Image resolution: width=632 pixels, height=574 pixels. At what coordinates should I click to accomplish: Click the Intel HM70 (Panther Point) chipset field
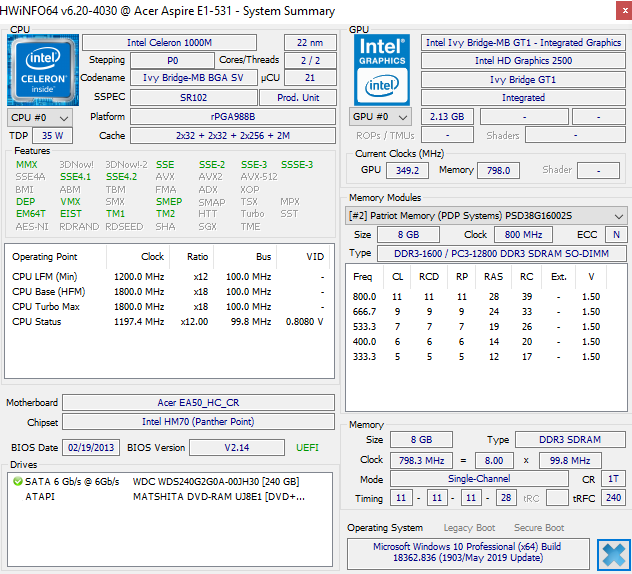(198, 422)
